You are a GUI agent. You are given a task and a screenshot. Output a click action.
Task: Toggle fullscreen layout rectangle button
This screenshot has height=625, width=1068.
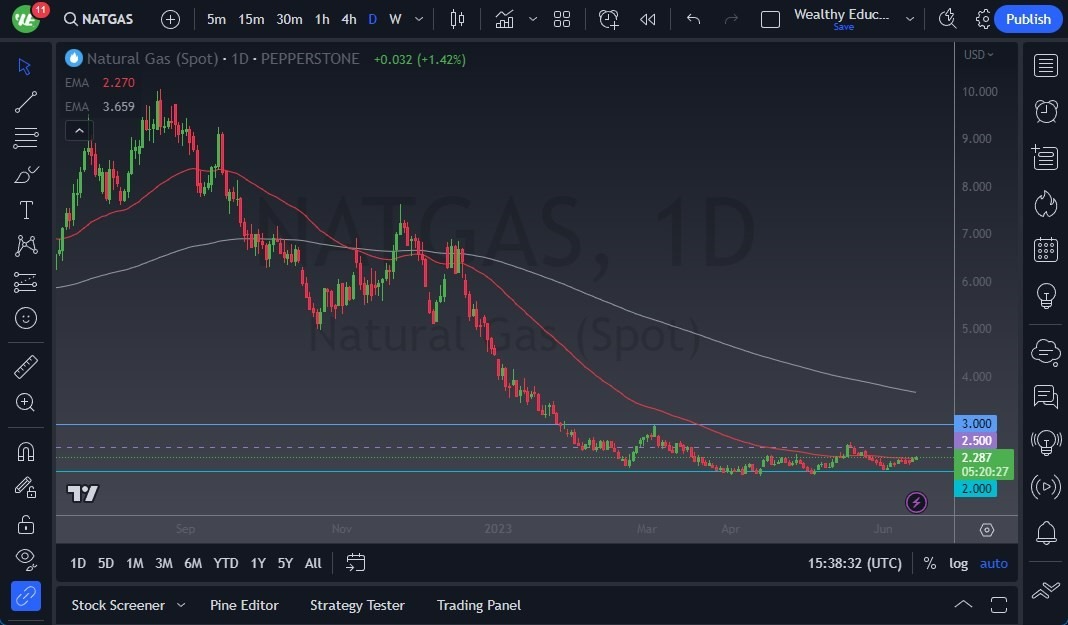pyautogui.click(x=770, y=19)
